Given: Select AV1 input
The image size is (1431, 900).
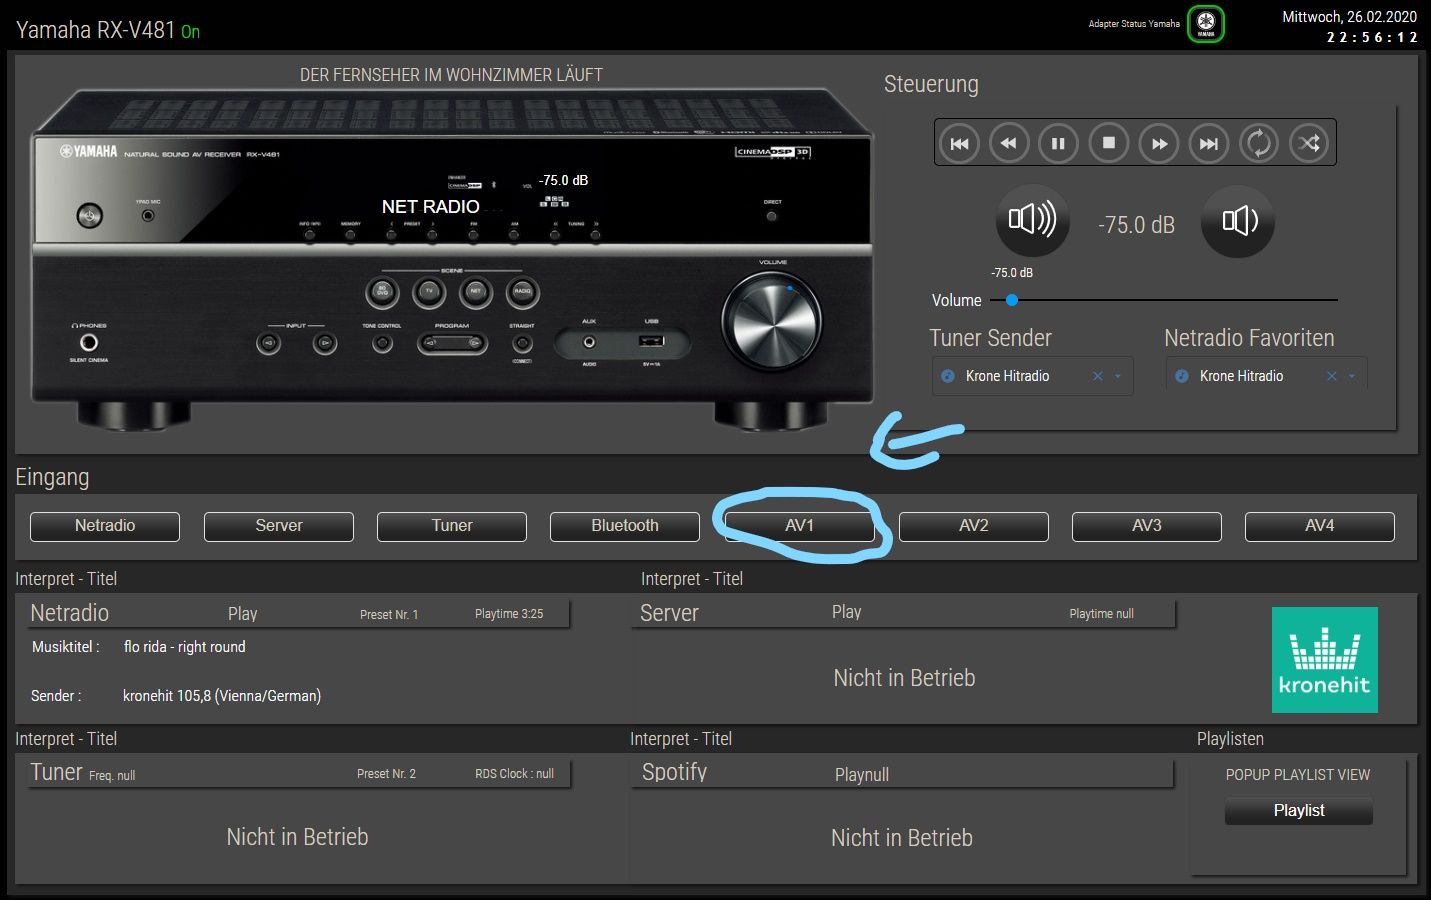Looking at the screenshot, I should (x=799, y=526).
